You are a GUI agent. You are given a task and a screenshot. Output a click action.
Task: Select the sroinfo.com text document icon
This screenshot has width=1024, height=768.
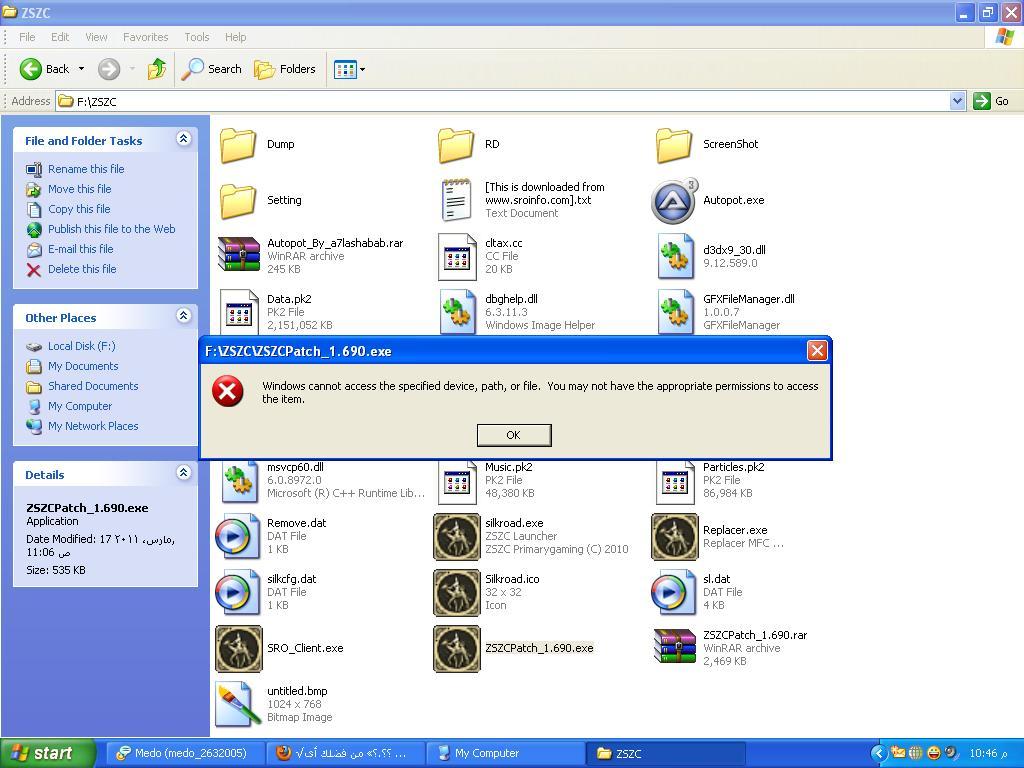click(456, 200)
